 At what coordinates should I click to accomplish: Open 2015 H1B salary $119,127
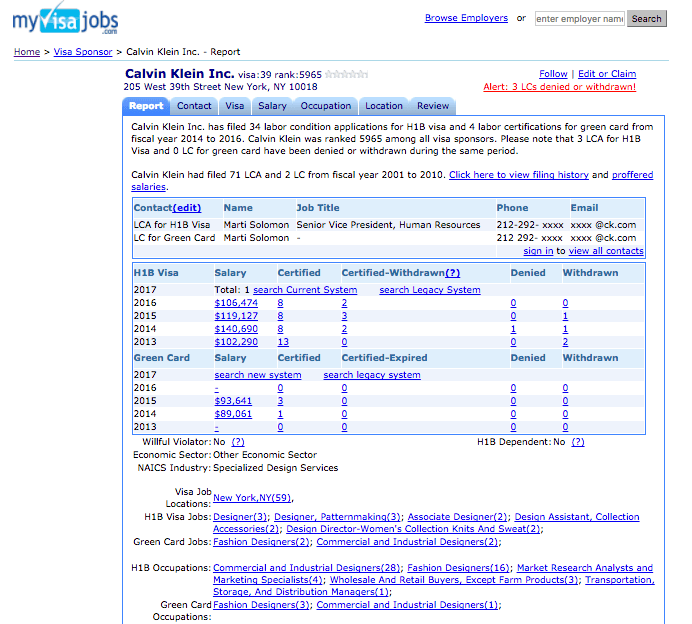pos(236,316)
